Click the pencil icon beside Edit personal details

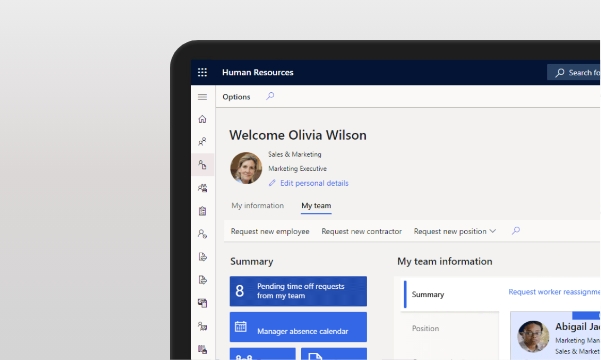pos(272,183)
